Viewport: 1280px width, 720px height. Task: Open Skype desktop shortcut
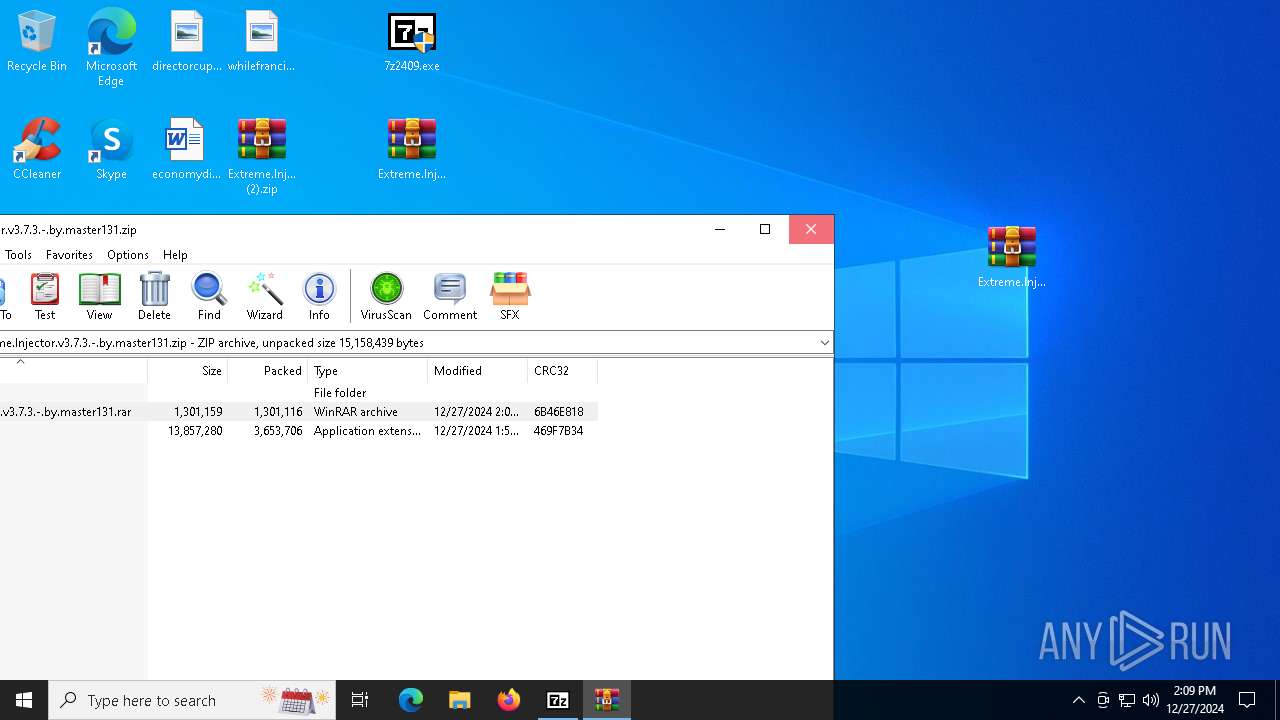111,149
